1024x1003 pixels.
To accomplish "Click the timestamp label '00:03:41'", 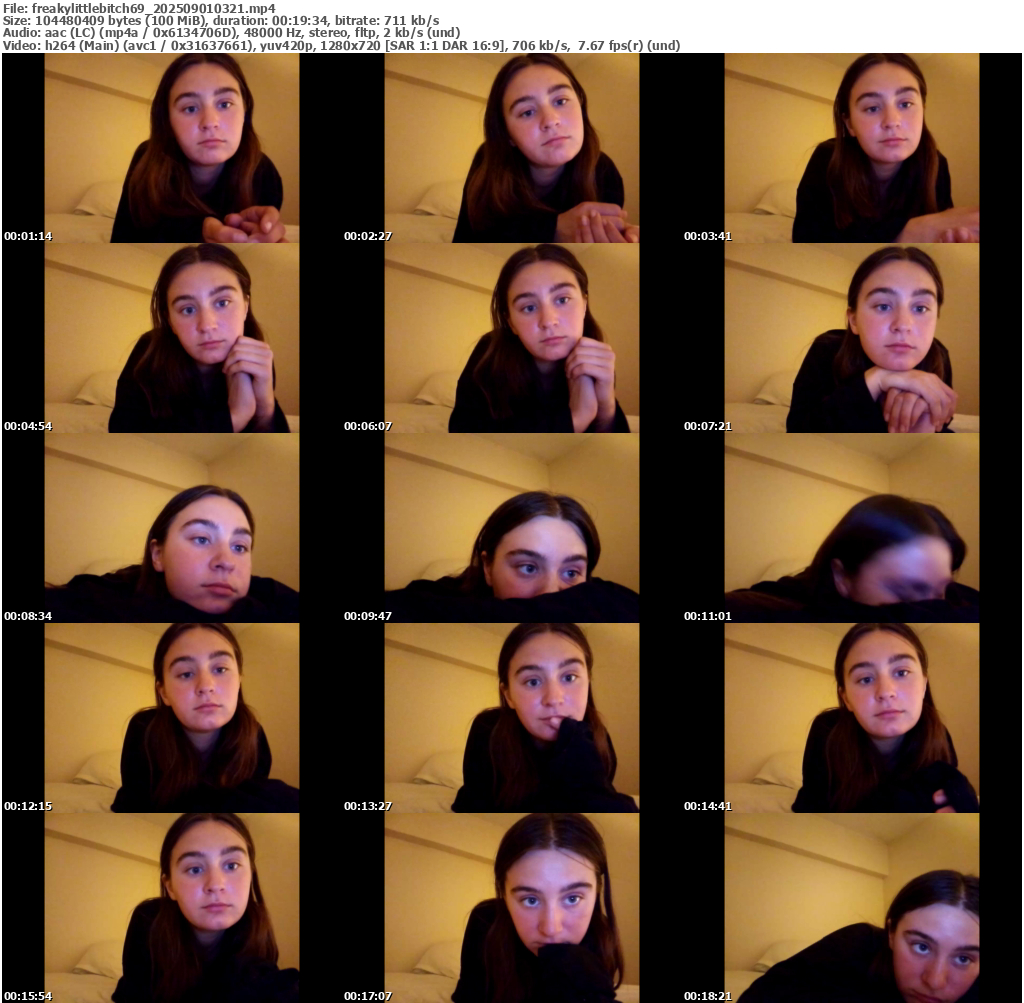I will point(708,236).
